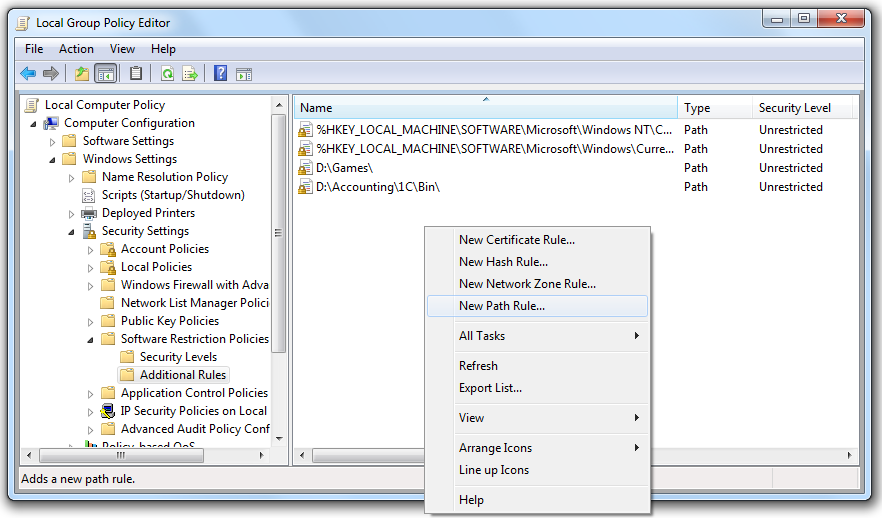
Task: Select Advanced Audit Policy Configuration item
Action: point(195,429)
